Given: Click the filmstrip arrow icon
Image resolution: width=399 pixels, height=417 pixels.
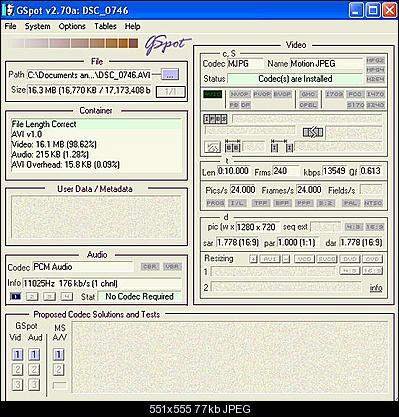Looking at the screenshot, I should click(x=313, y=133).
